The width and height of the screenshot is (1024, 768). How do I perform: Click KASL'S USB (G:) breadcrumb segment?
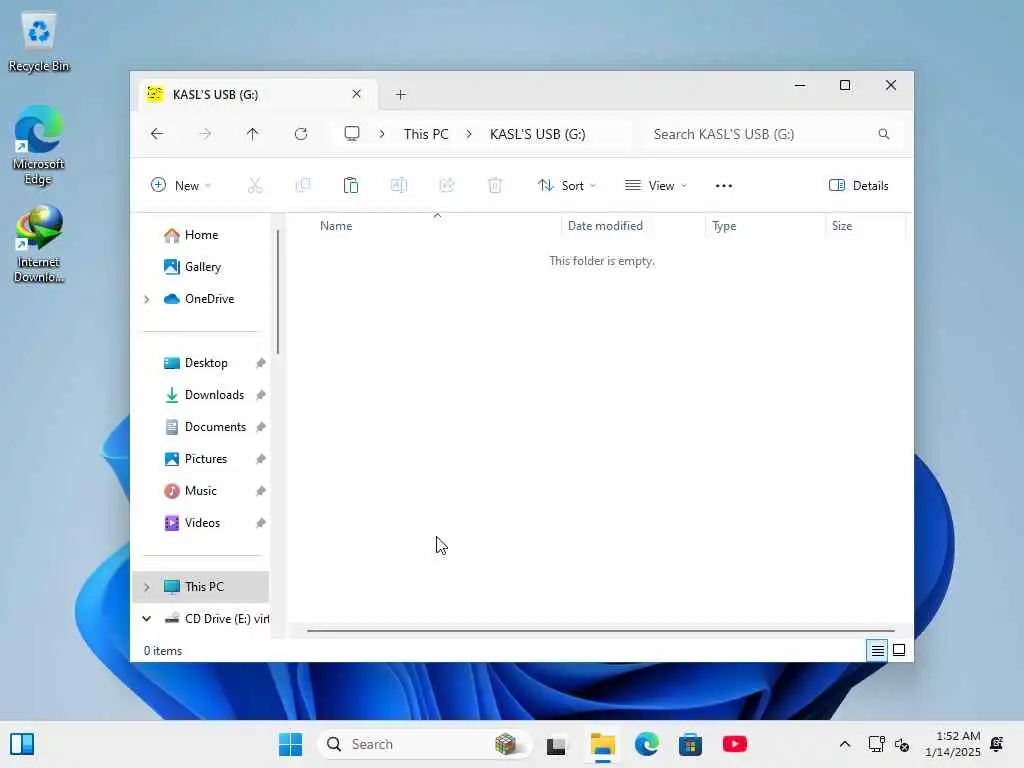(537, 134)
